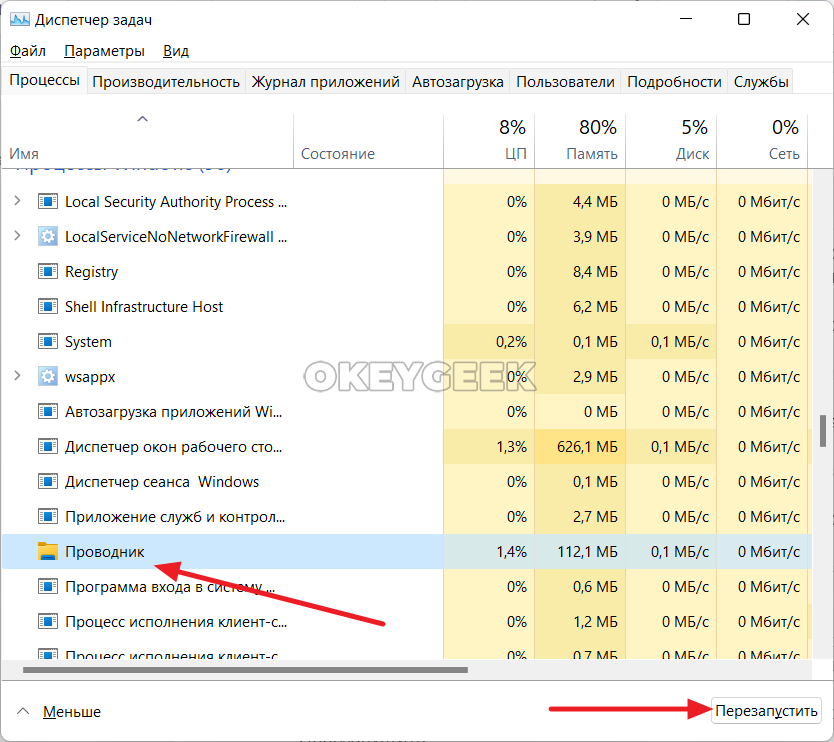Sort by the Сеть column header
This screenshot has height=742, width=834.
coord(762,141)
